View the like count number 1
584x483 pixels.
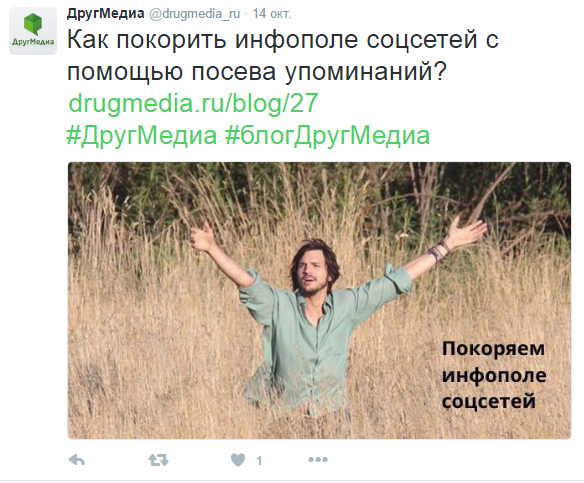click(259, 461)
